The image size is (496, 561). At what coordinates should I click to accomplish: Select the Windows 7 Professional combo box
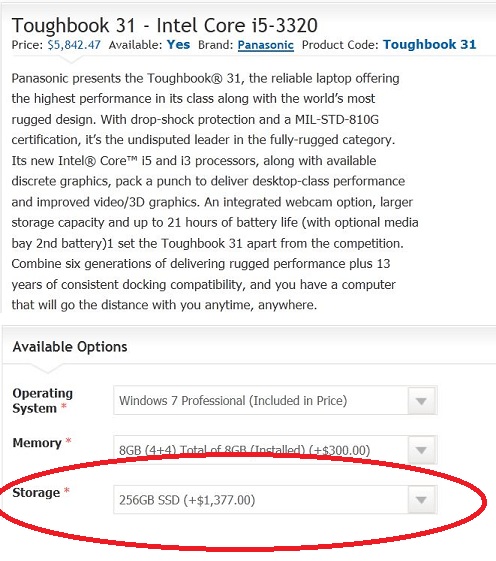click(x=275, y=400)
